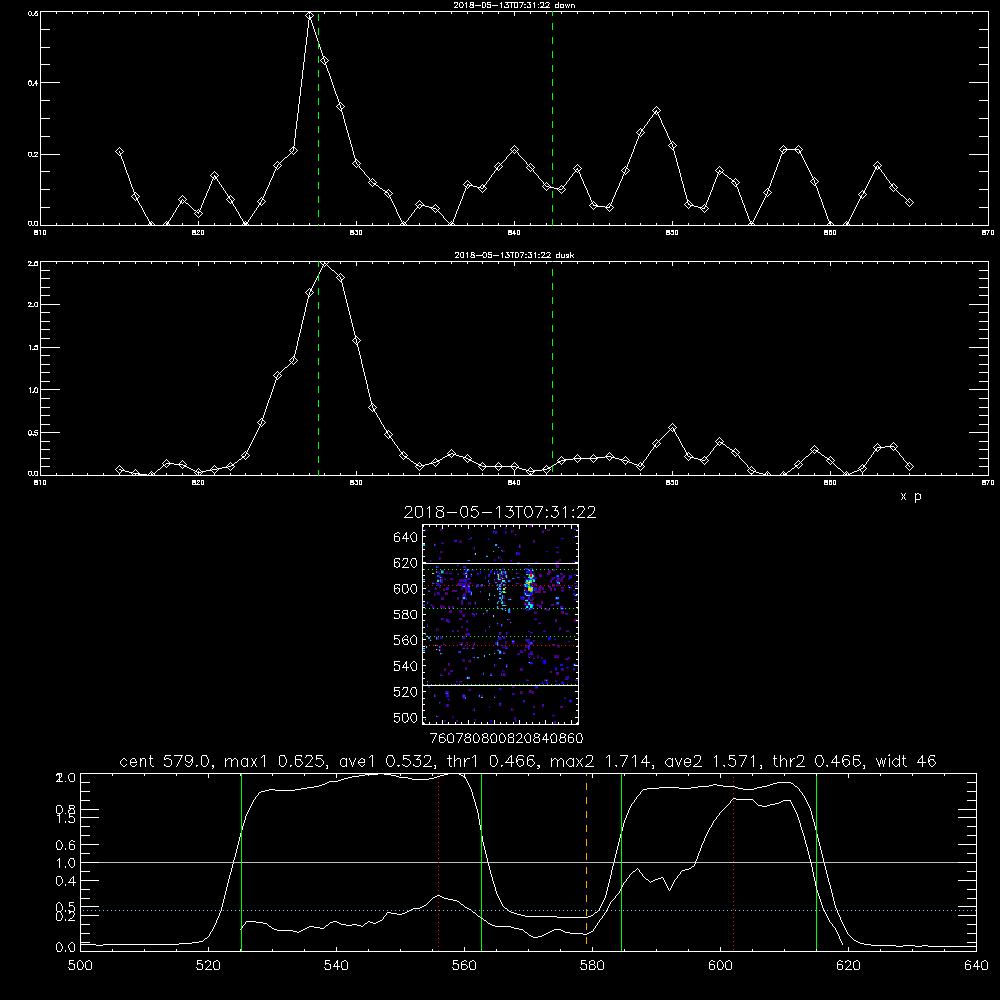The height and width of the screenshot is (1000, 1000).
Task: Click the 'max1 0.625' value in the stats header
Action: (273, 761)
